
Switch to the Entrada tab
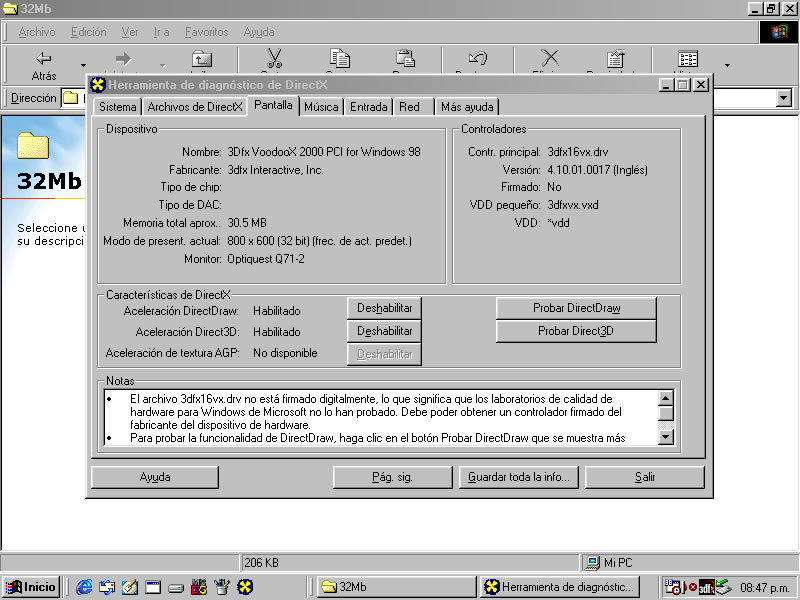point(368,107)
